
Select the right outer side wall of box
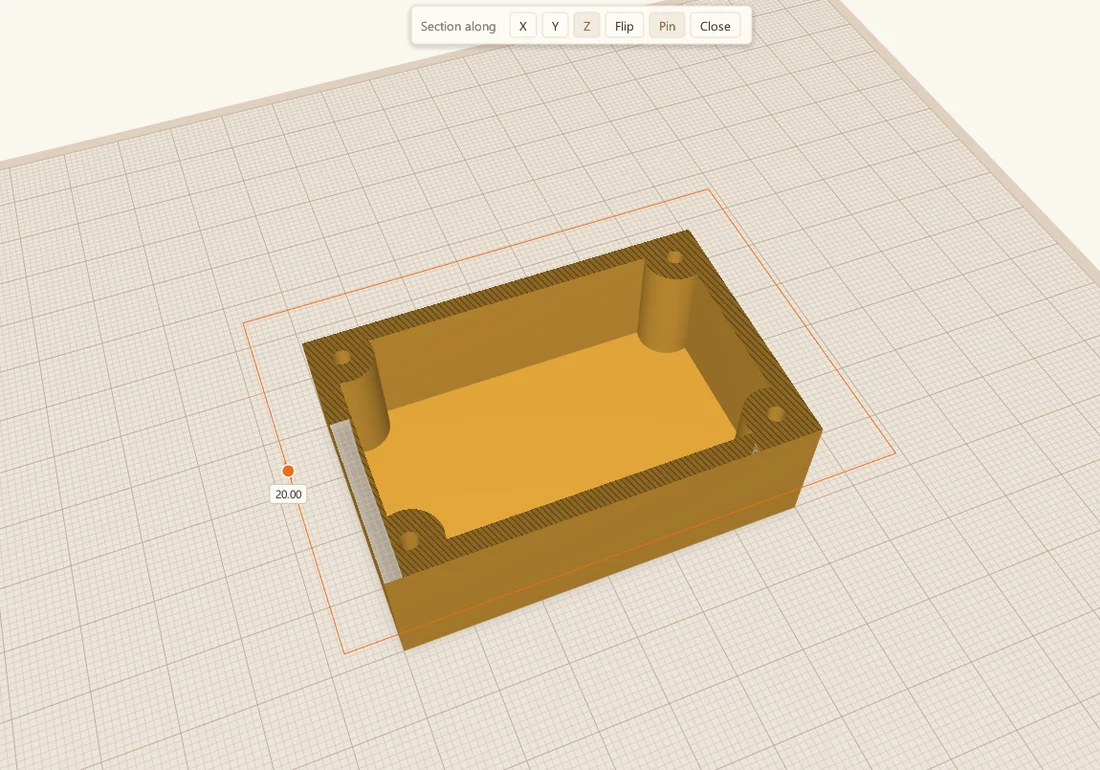[x=808, y=468]
